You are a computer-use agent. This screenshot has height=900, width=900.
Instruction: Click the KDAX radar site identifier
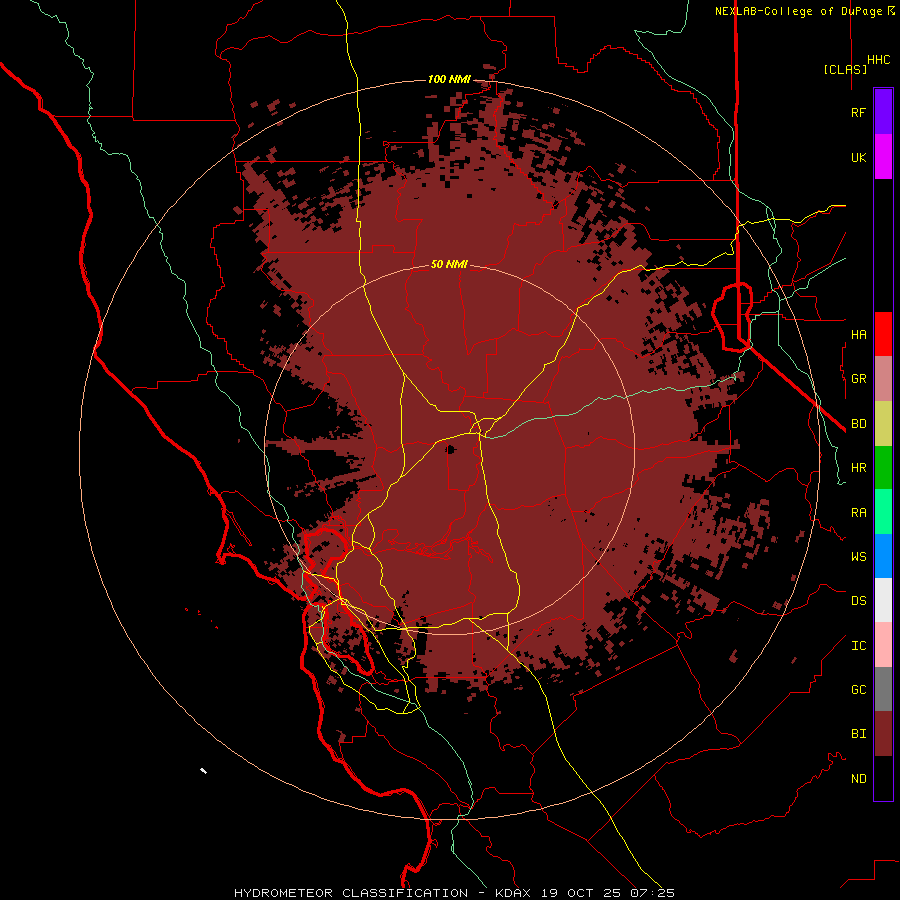[x=513, y=893]
